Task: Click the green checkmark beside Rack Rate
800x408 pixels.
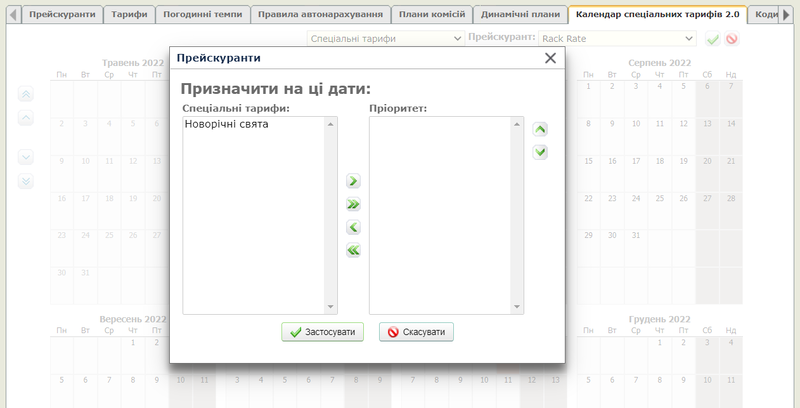Action: point(713,39)
